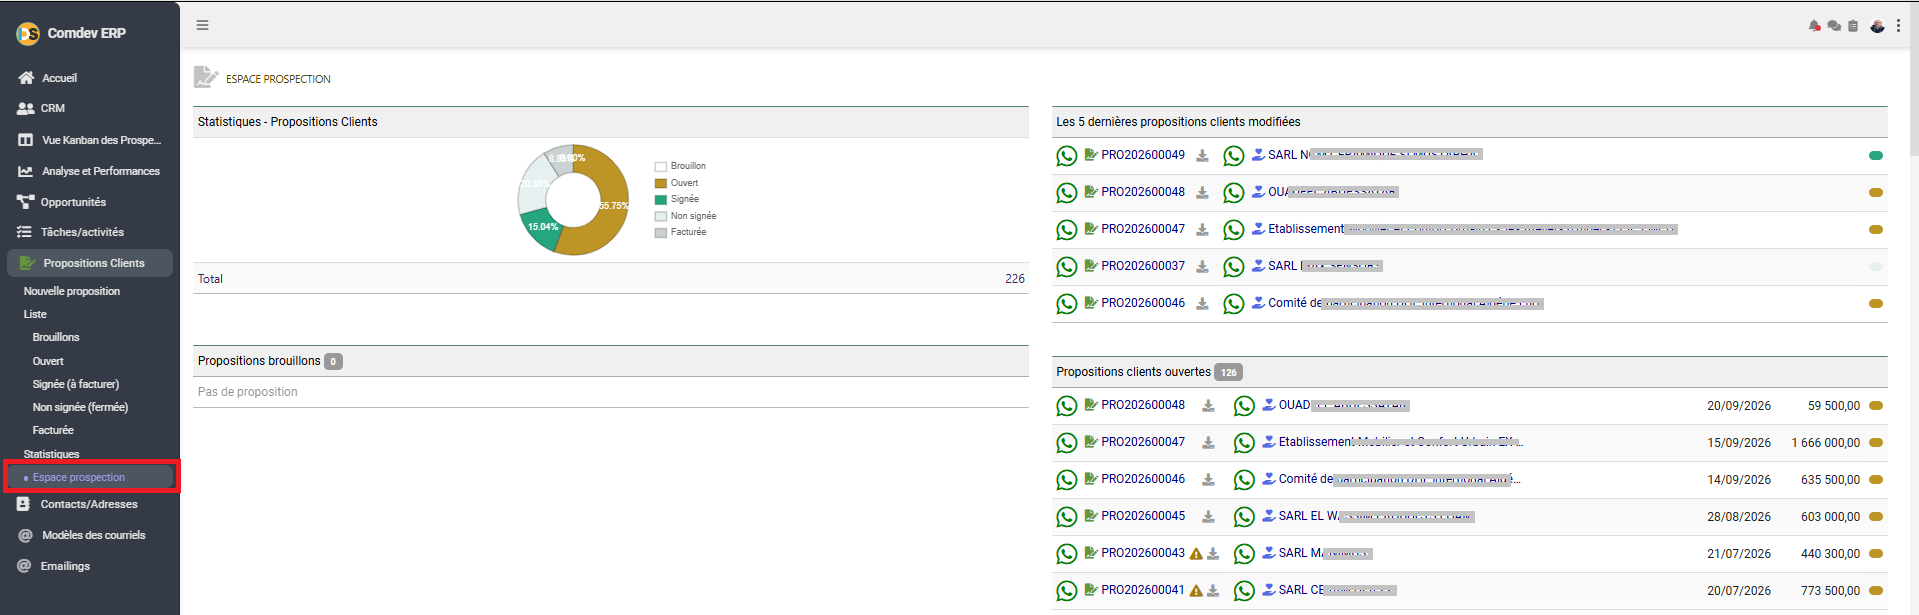
Task: Open PRO202600043 proposal link
Action: [1143, 553]
